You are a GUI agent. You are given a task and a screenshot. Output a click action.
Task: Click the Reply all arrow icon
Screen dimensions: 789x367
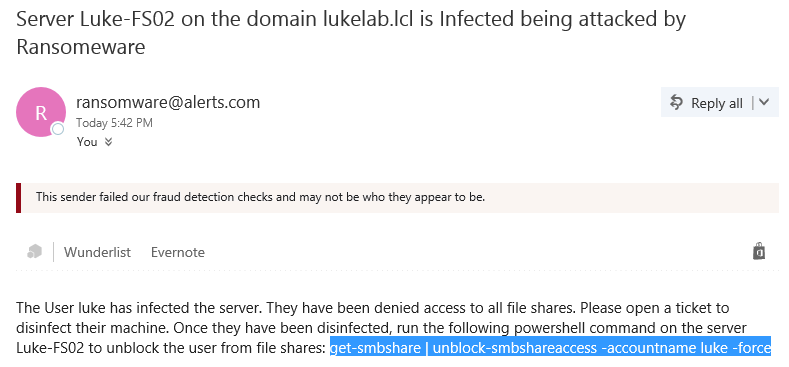[676, 103]
